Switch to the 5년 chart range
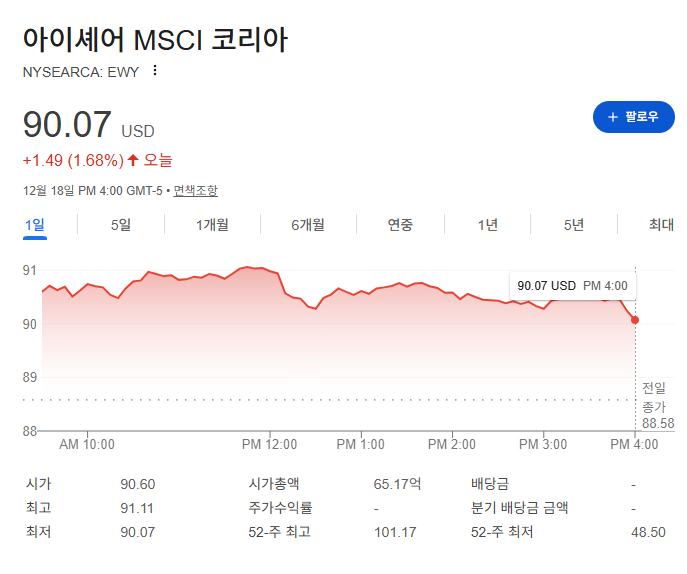 pos(574,225)
